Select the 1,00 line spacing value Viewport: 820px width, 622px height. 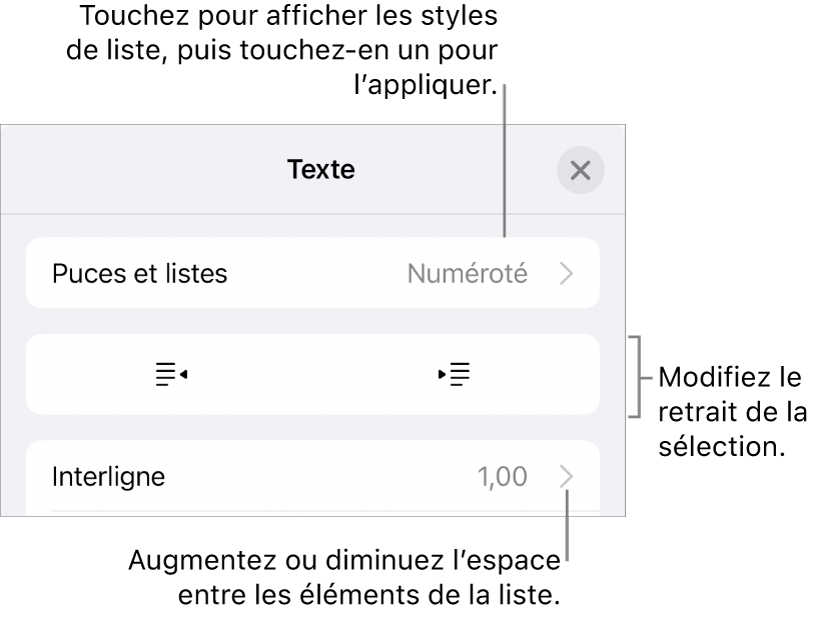click(x=503, y=477)
